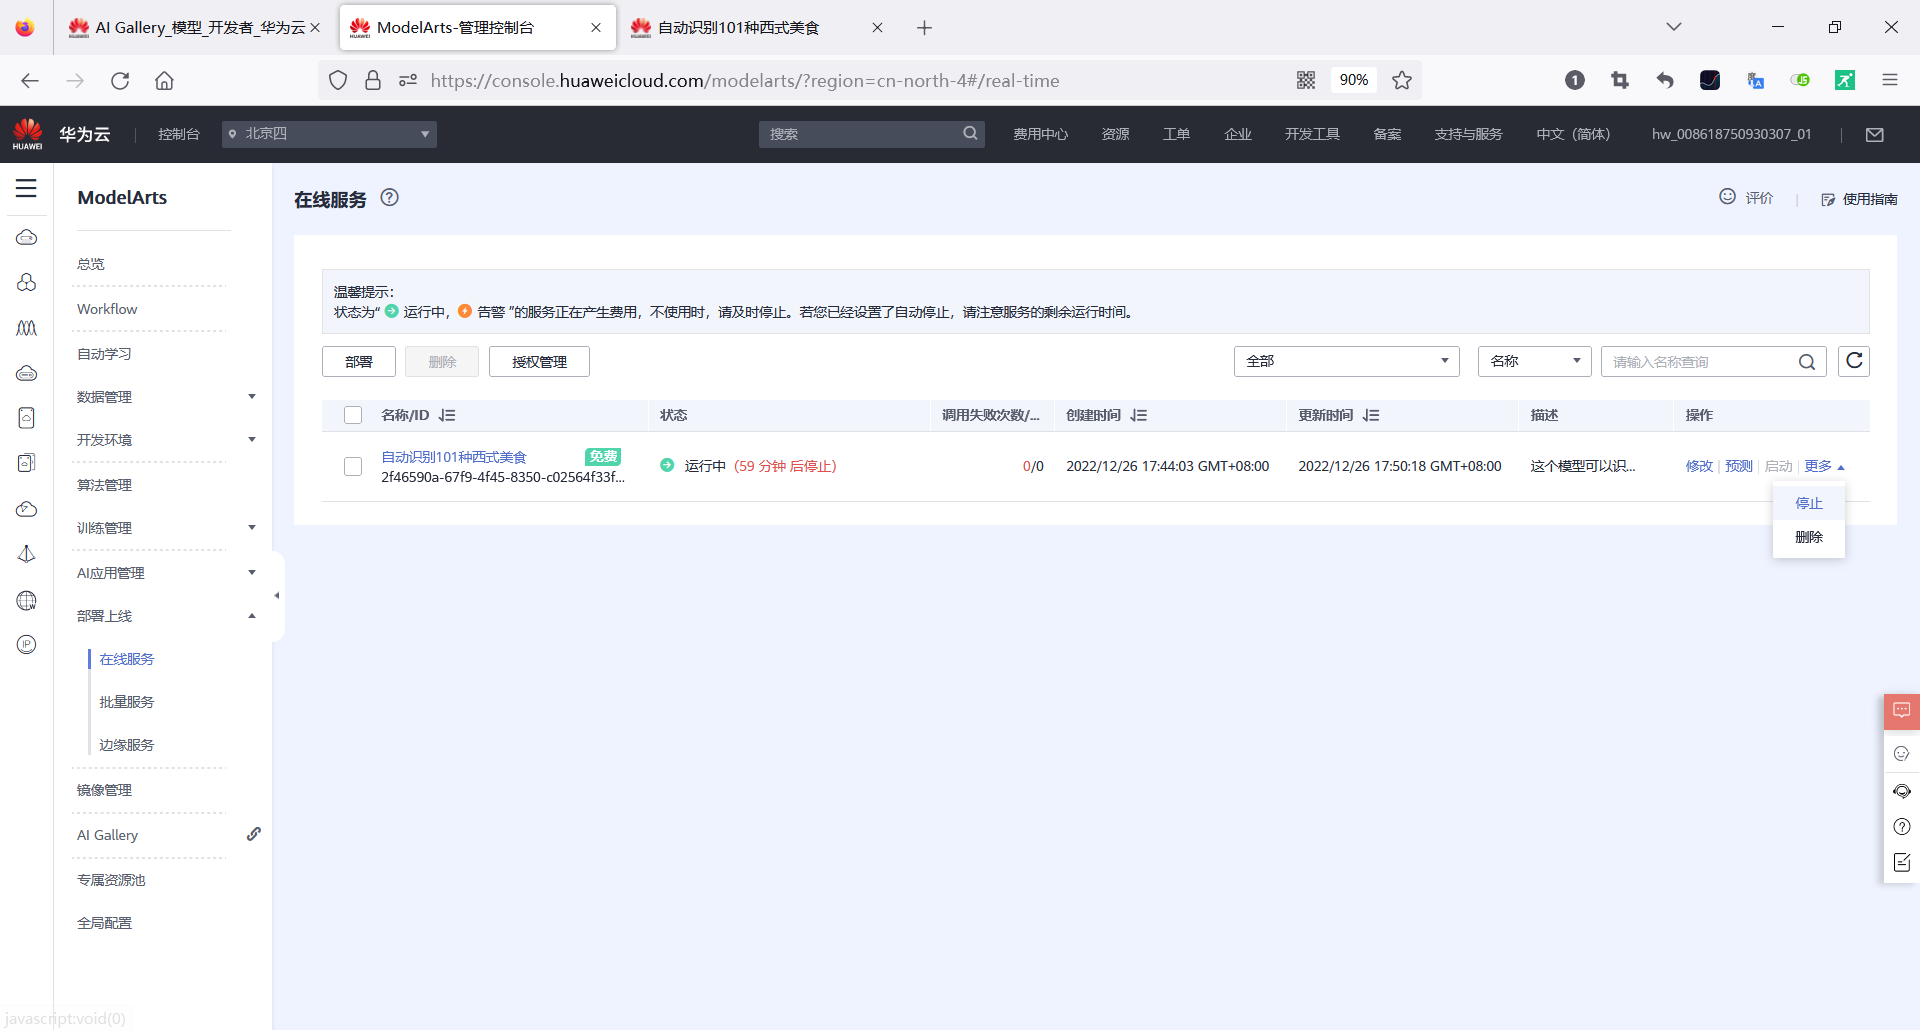
Task: Click the edit note icon in the right floating bar
Action: [1902, 863]
